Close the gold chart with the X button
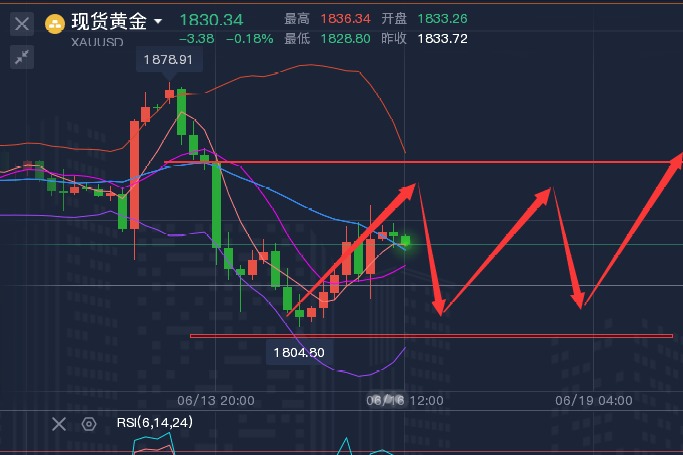The image size is (683, 455). coord(22,22)
